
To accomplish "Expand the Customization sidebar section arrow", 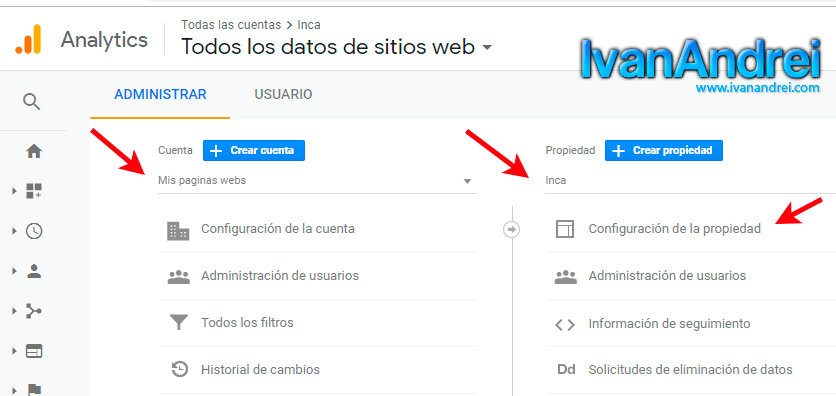I will click(15, 191).
